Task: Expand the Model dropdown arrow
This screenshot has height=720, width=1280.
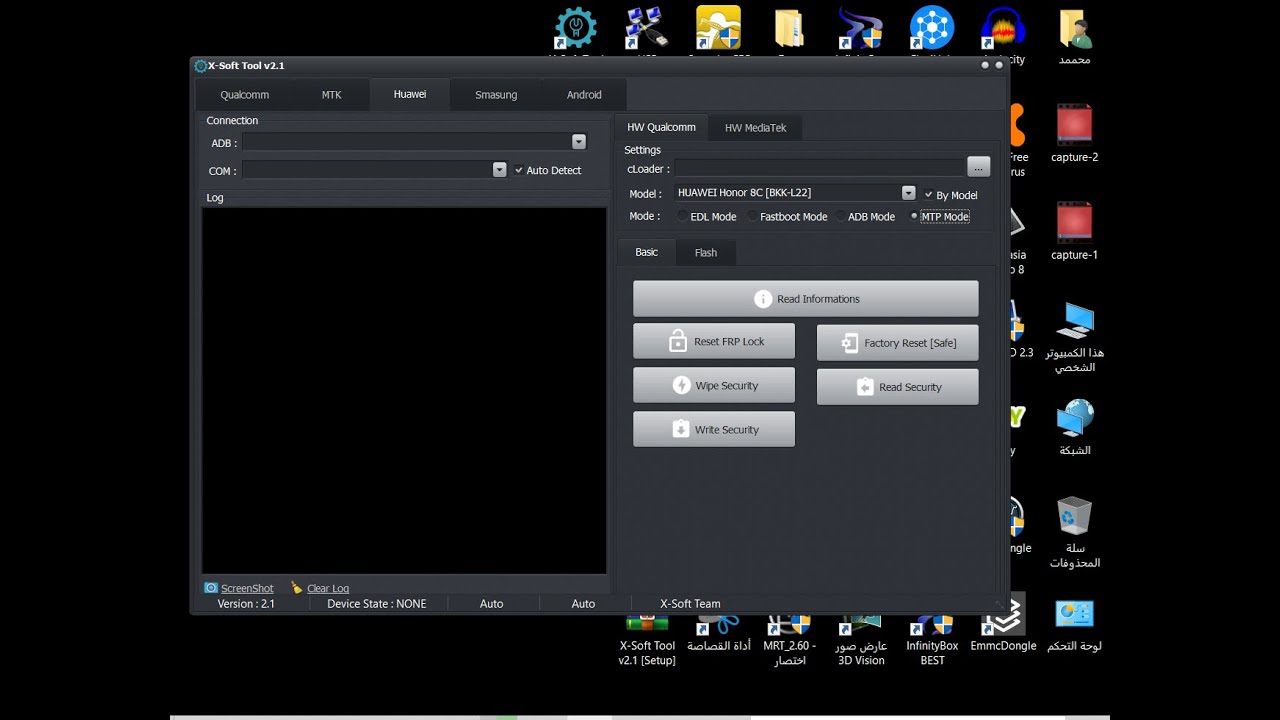Action: 908,193
